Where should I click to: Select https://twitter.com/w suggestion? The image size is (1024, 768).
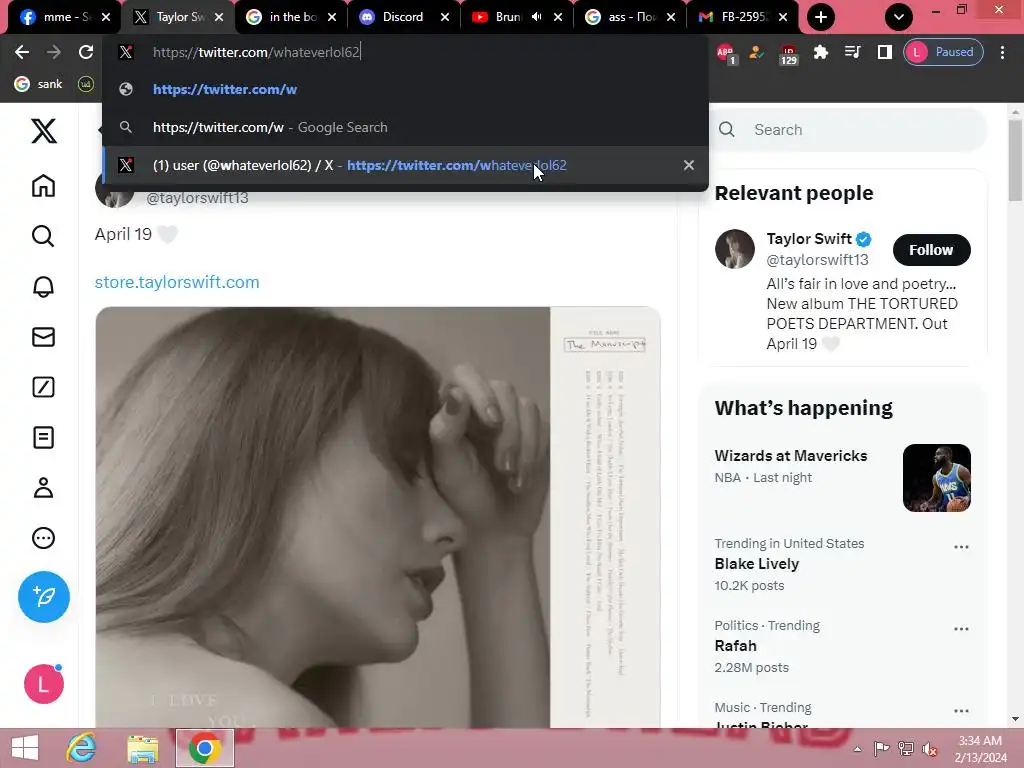(x=405, y=89)
